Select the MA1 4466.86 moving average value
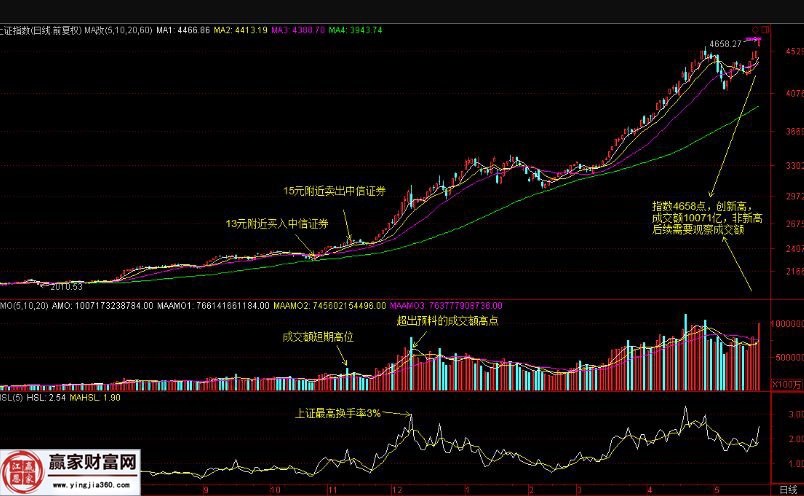The width and height of the screenshot is (804, 496). 183,31
